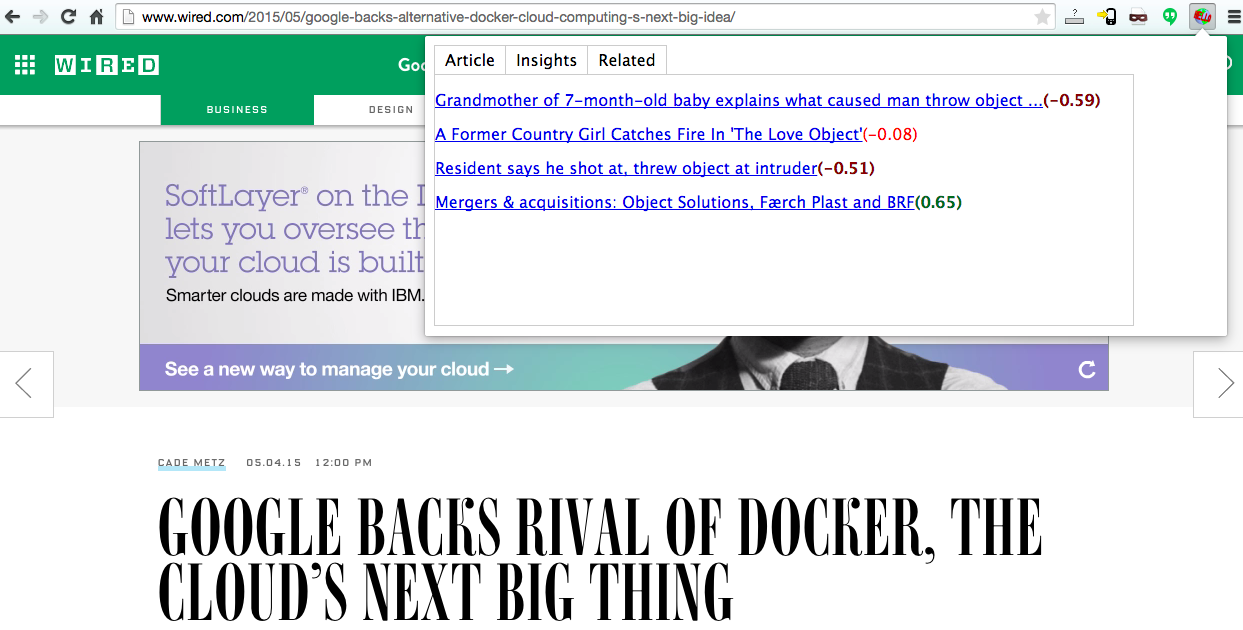Click 'See a new way to manage your cloud'
The height and width of the screenshot is (630, 1243).
[x=339, y=369]
